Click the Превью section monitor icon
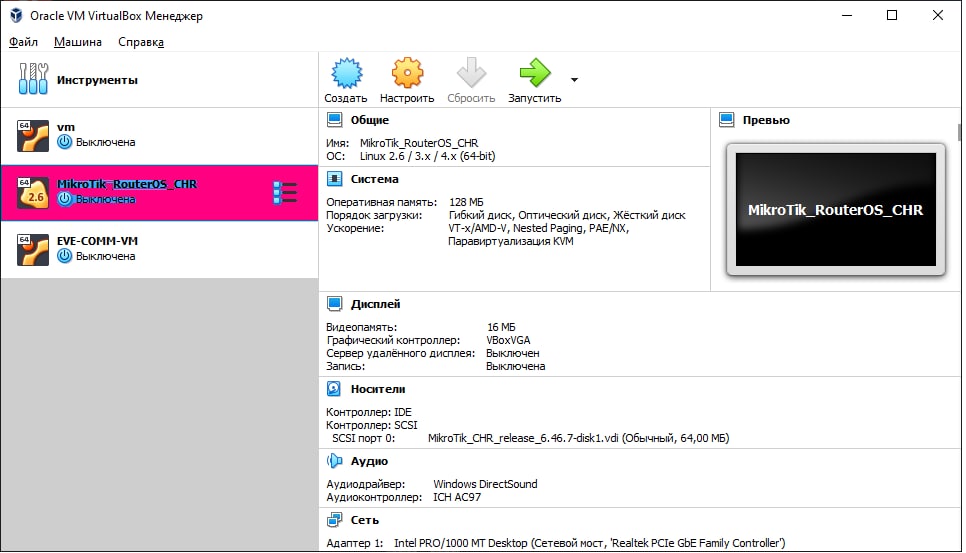Screen dimensions: 966x553 pyautogui.click(x=727, y=119)
